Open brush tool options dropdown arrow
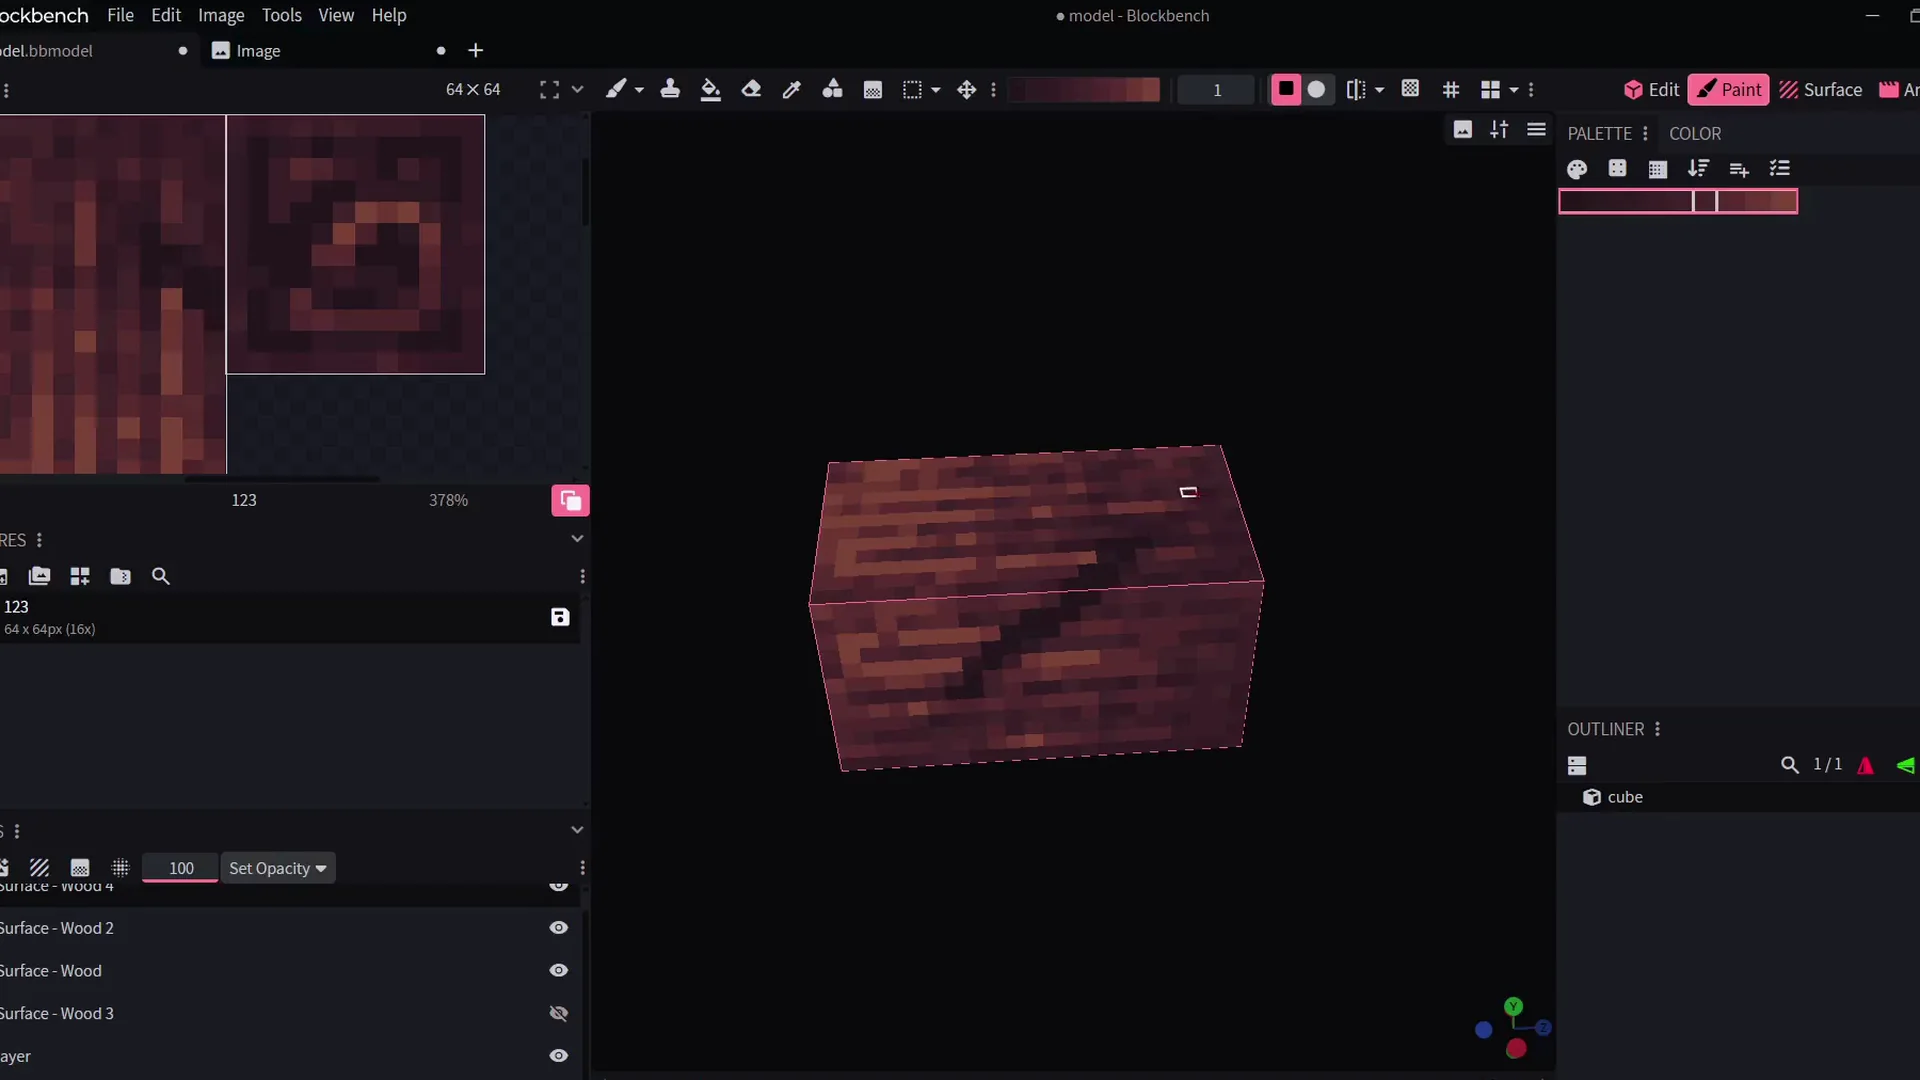 (x=640, y=90)
